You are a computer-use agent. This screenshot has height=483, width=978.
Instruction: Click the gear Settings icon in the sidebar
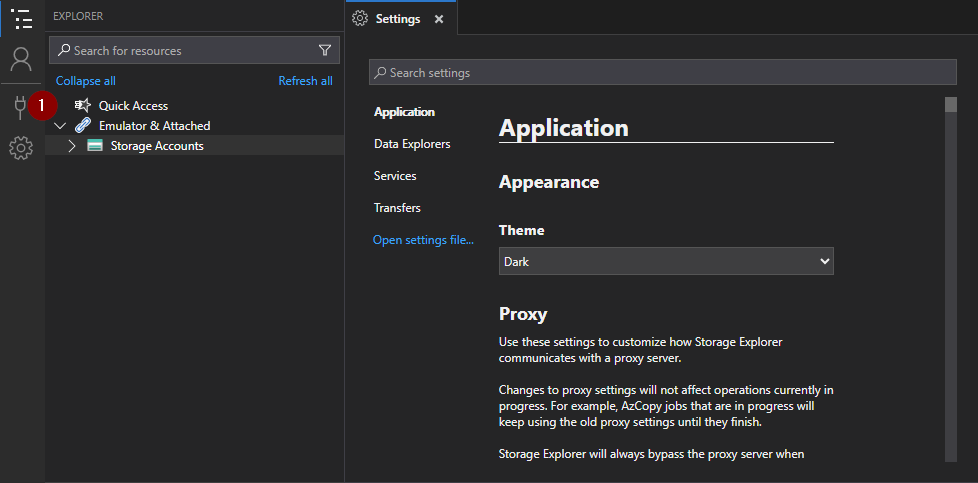click(x=21, y=149)
